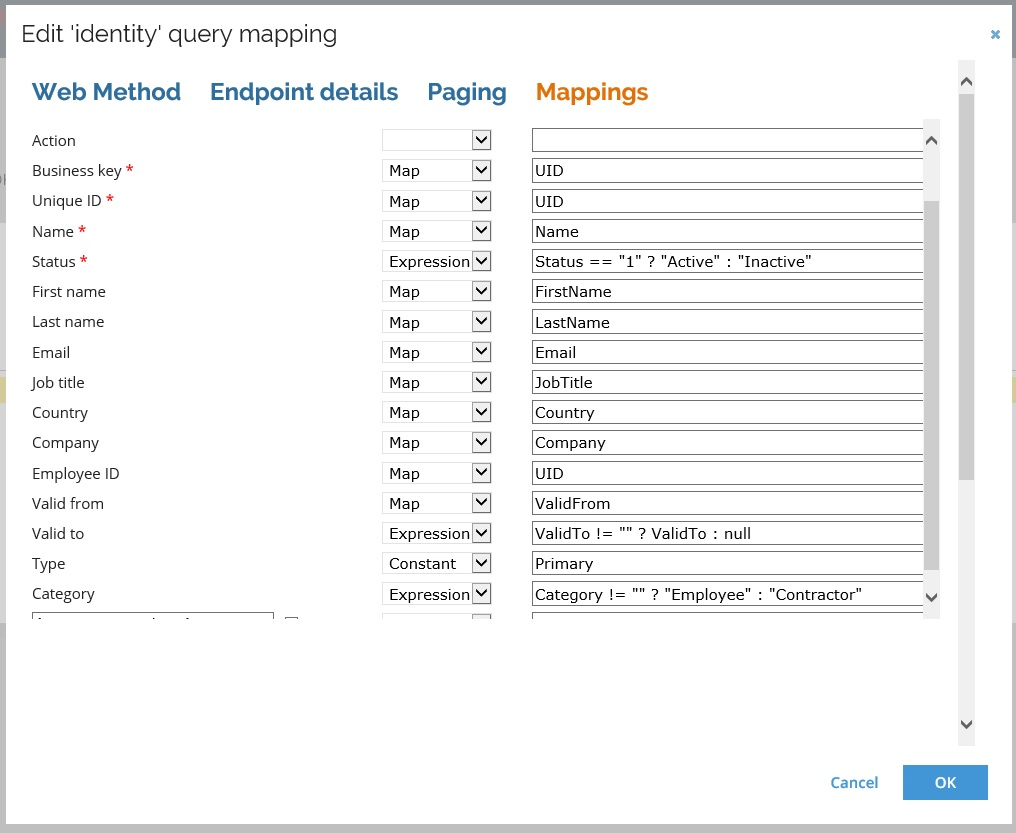The image size is (1016, 833).
Task: Open the Endpoint details tab
Action: point(304,92)
